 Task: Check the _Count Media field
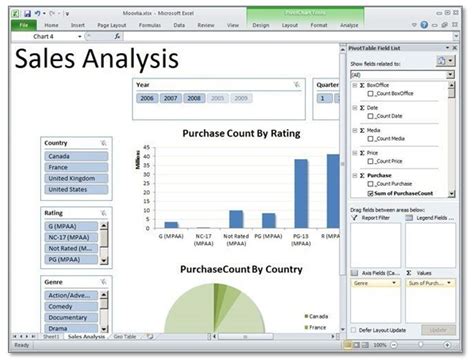(x=370, y=139)
